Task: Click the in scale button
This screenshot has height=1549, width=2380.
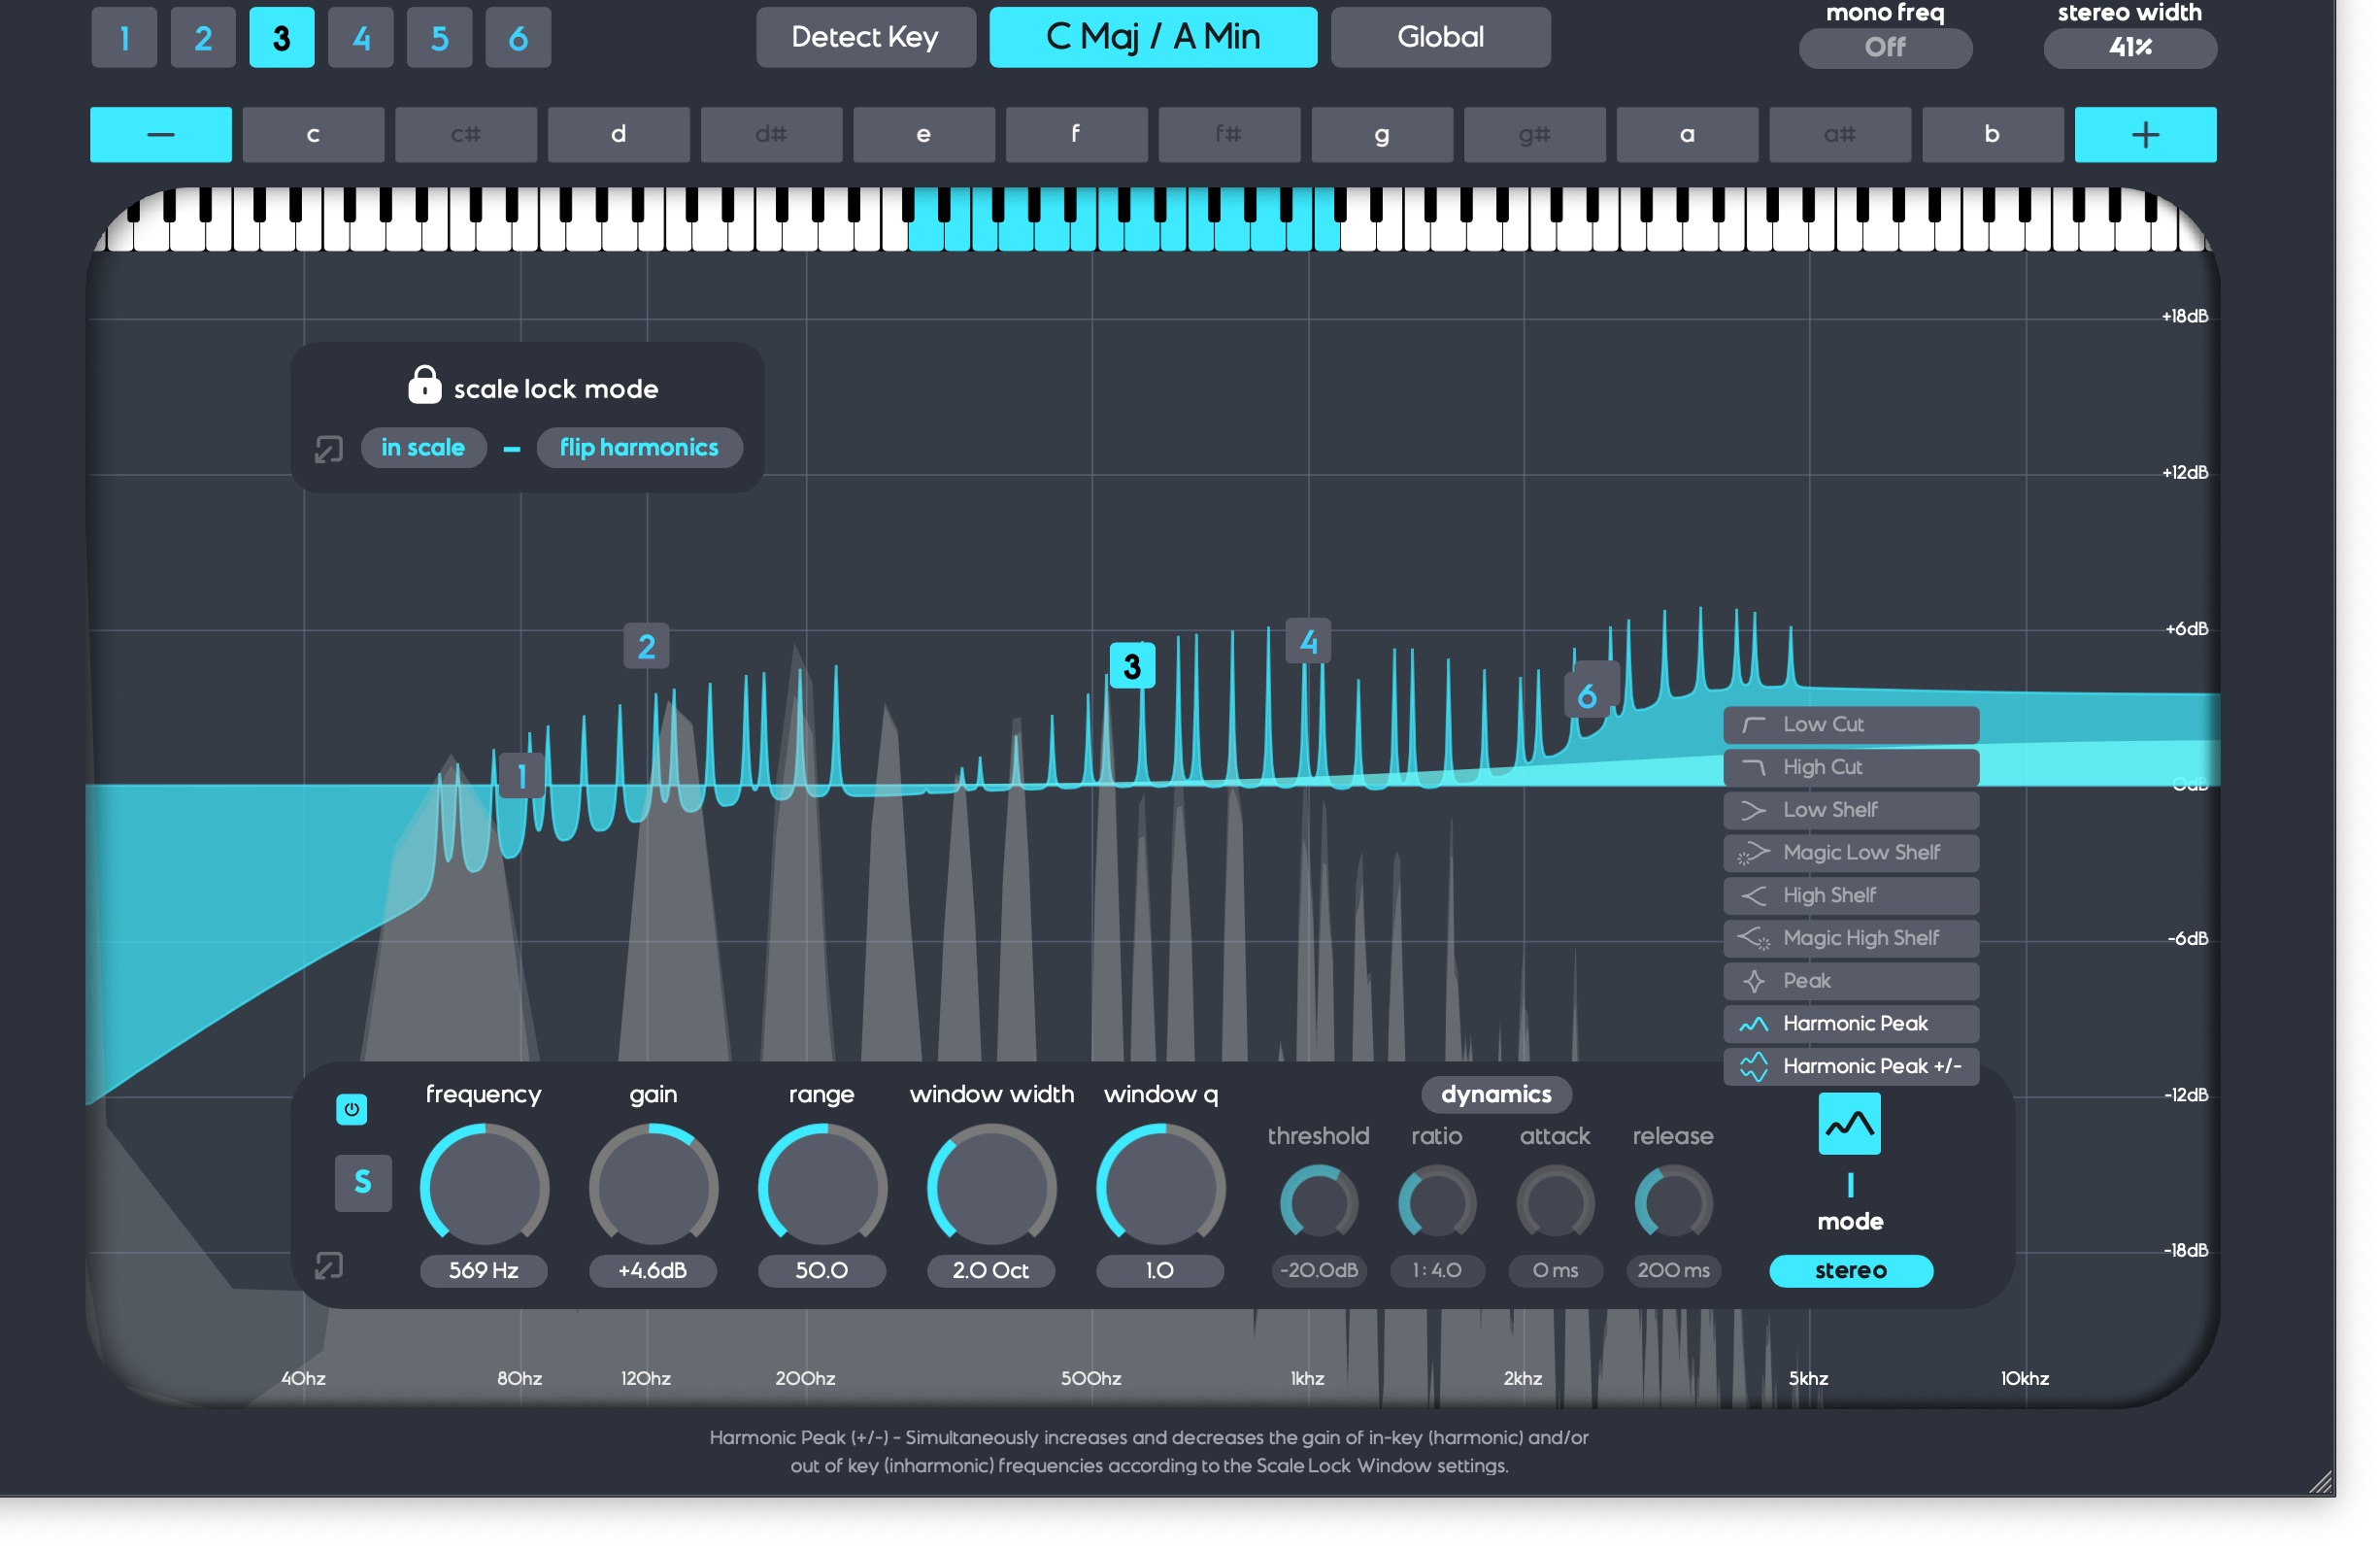Action: (x=423, y=448)
